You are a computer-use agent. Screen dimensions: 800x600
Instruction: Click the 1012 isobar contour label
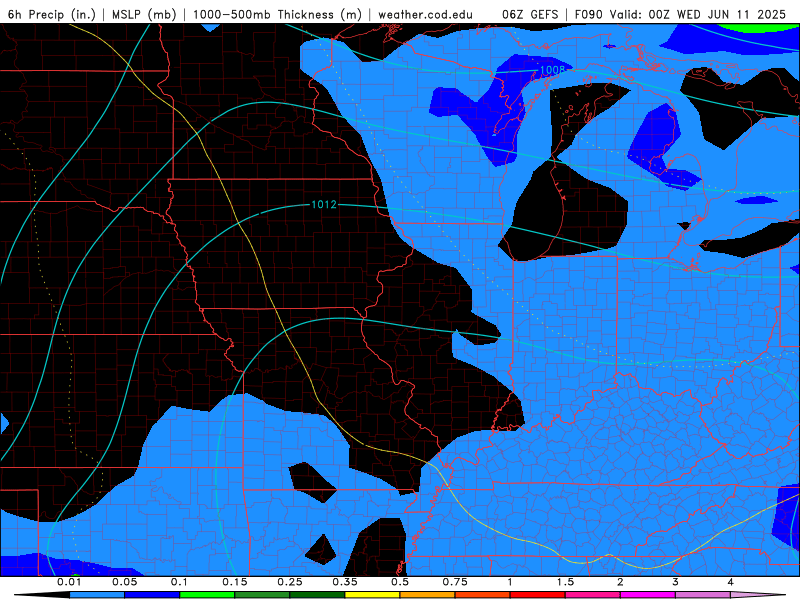(x=324, y=205)
